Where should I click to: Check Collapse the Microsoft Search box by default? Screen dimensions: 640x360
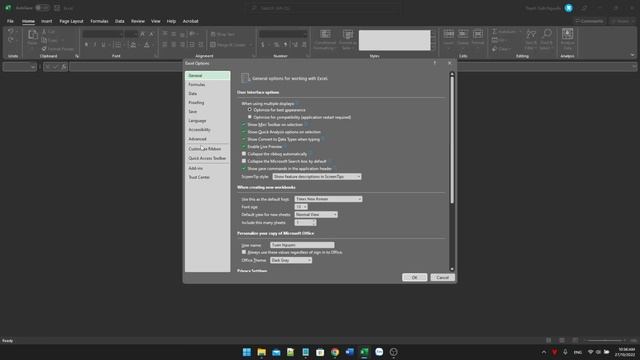[244, 161]
